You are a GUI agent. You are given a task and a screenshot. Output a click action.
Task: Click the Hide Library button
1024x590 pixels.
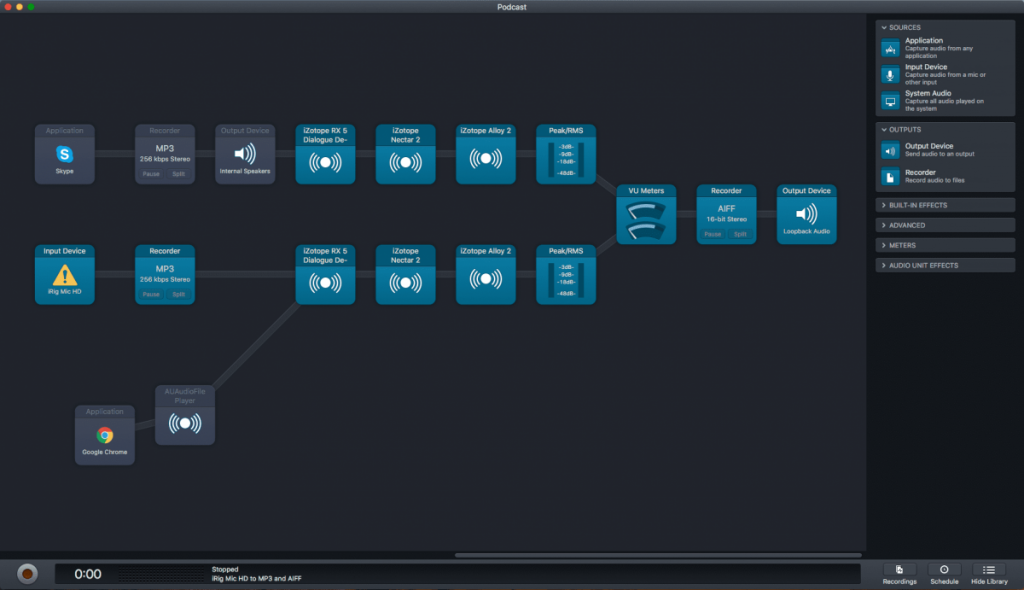(989, 573)
